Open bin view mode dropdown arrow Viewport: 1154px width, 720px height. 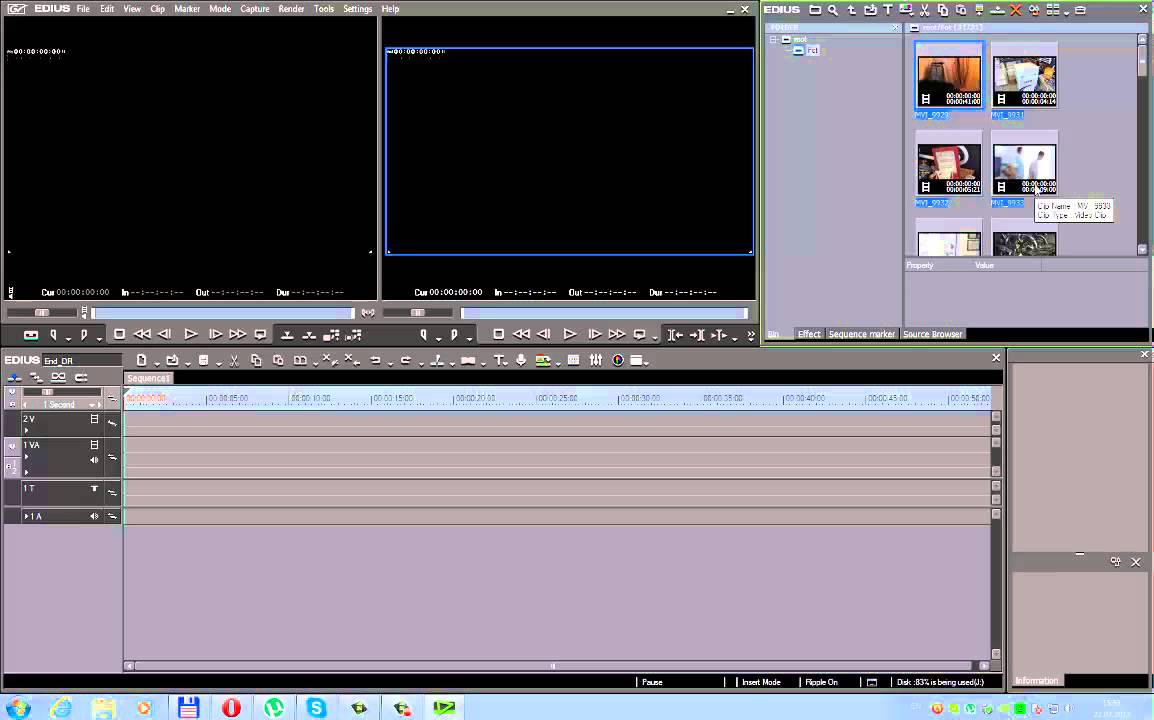(1066, 12)
